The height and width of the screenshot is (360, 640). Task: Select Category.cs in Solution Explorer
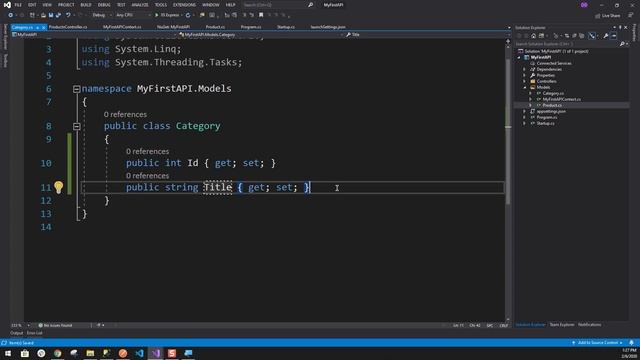[x=553, y=93]
